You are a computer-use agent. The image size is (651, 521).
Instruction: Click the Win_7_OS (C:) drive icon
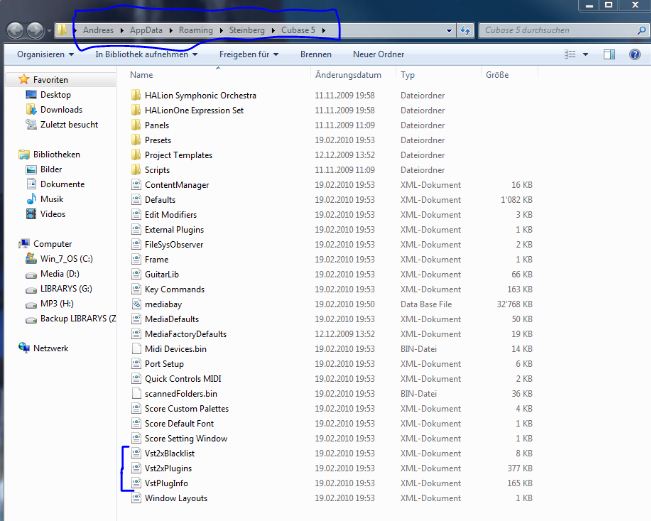click(x=31, y=259)
